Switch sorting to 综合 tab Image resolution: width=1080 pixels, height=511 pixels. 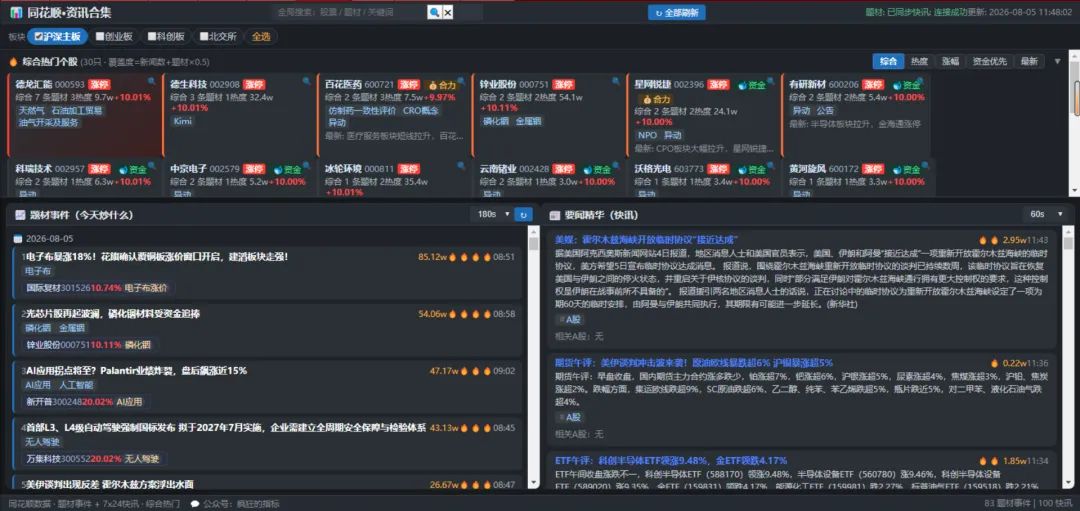(x=889, y=61)
